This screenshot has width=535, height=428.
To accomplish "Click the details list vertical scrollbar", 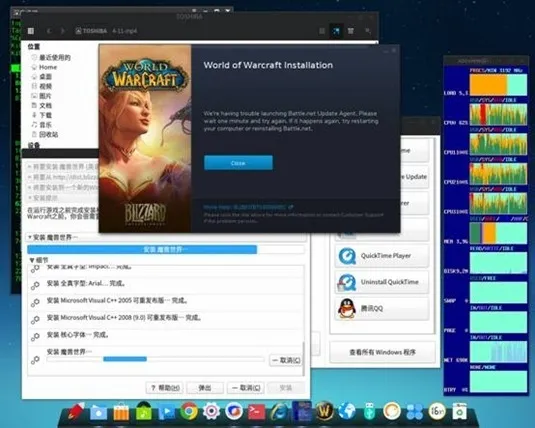I will tap(303, 358).
